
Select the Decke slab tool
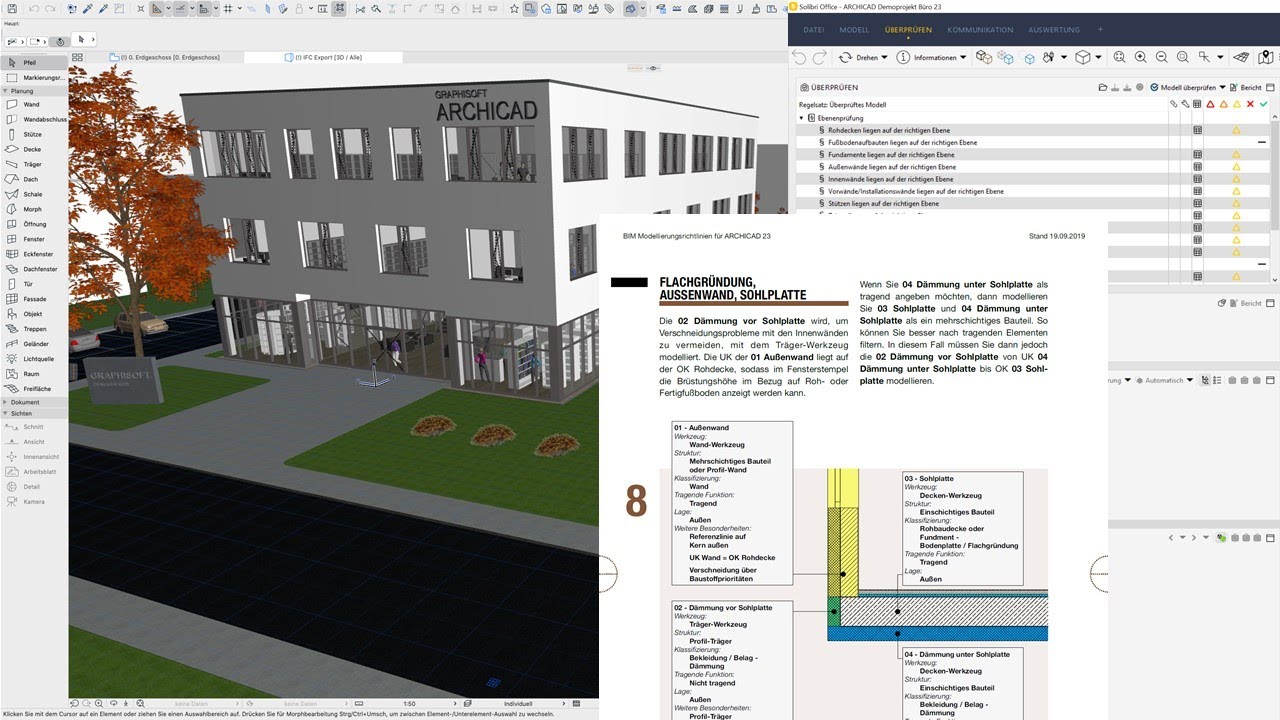click(x=34, y=149)
